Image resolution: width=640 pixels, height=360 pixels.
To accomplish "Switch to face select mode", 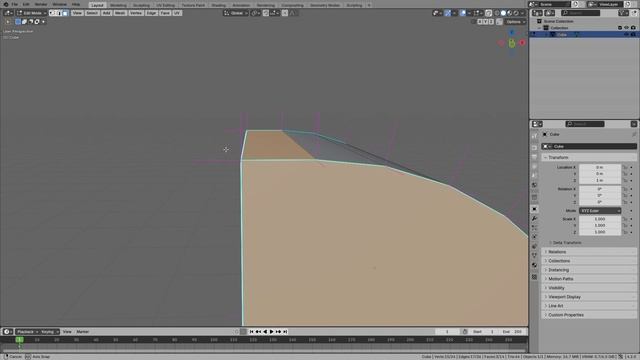I will click(65, 13).
